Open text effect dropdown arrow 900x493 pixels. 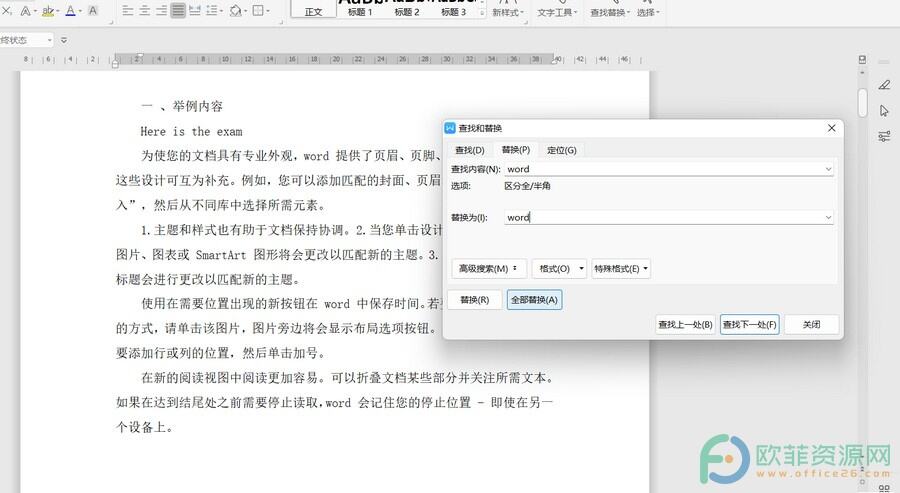35,11
